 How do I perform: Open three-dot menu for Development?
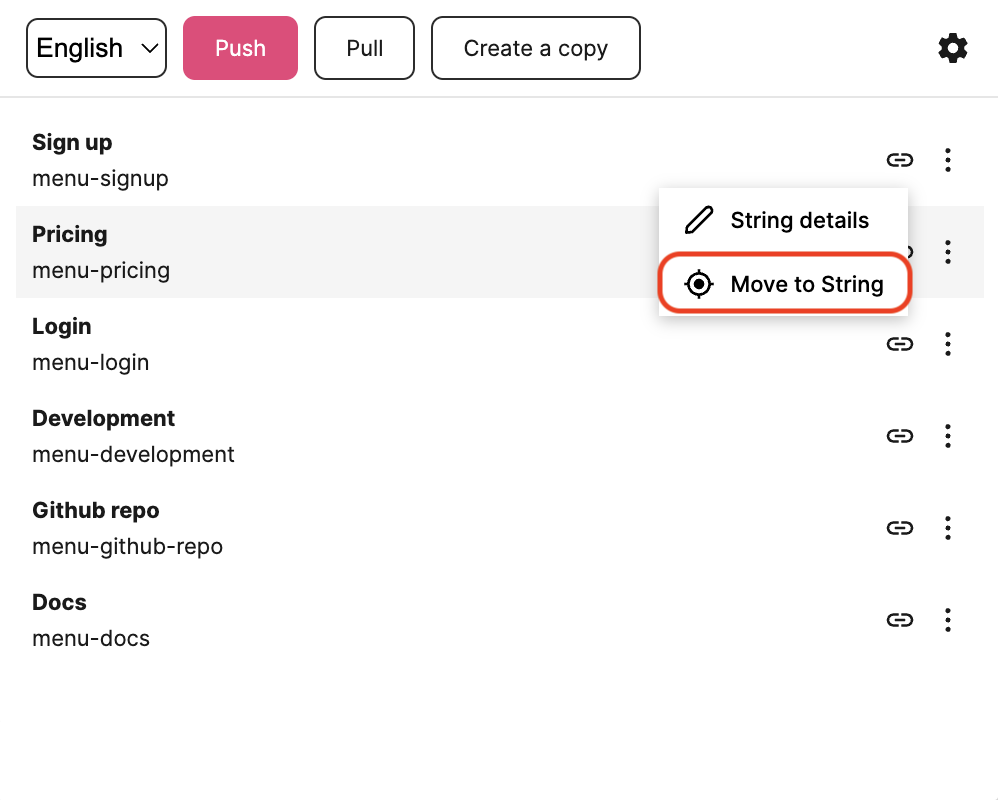click(x=948, y=436)
